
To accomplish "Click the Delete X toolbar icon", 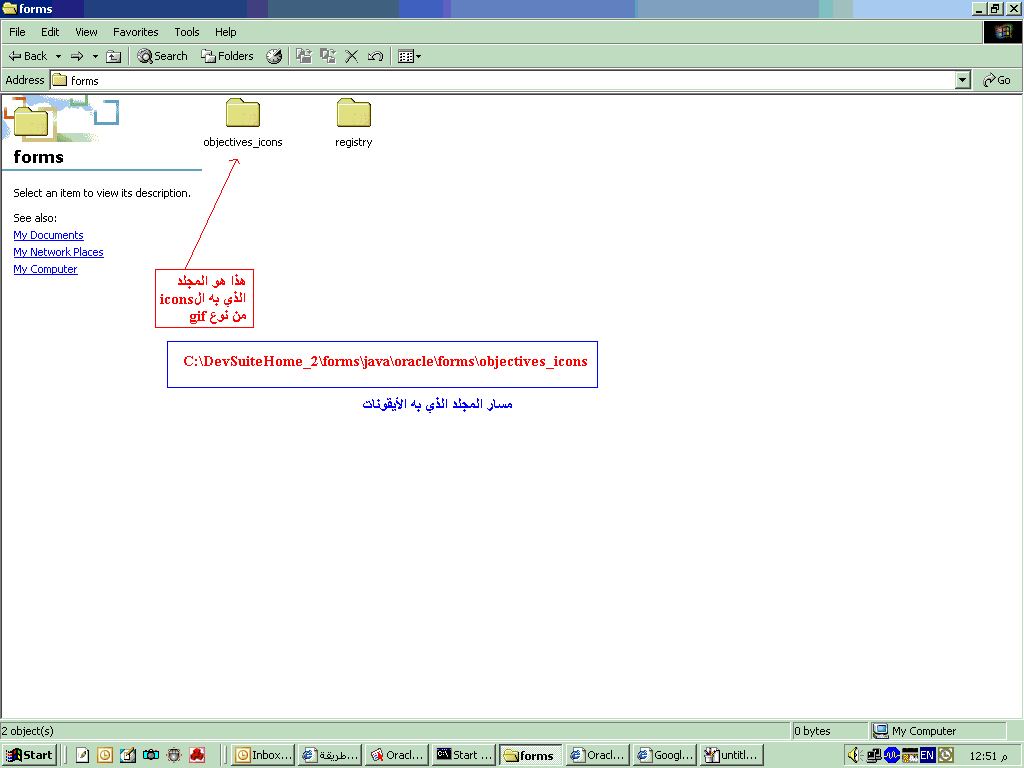I will click(351, 56).
